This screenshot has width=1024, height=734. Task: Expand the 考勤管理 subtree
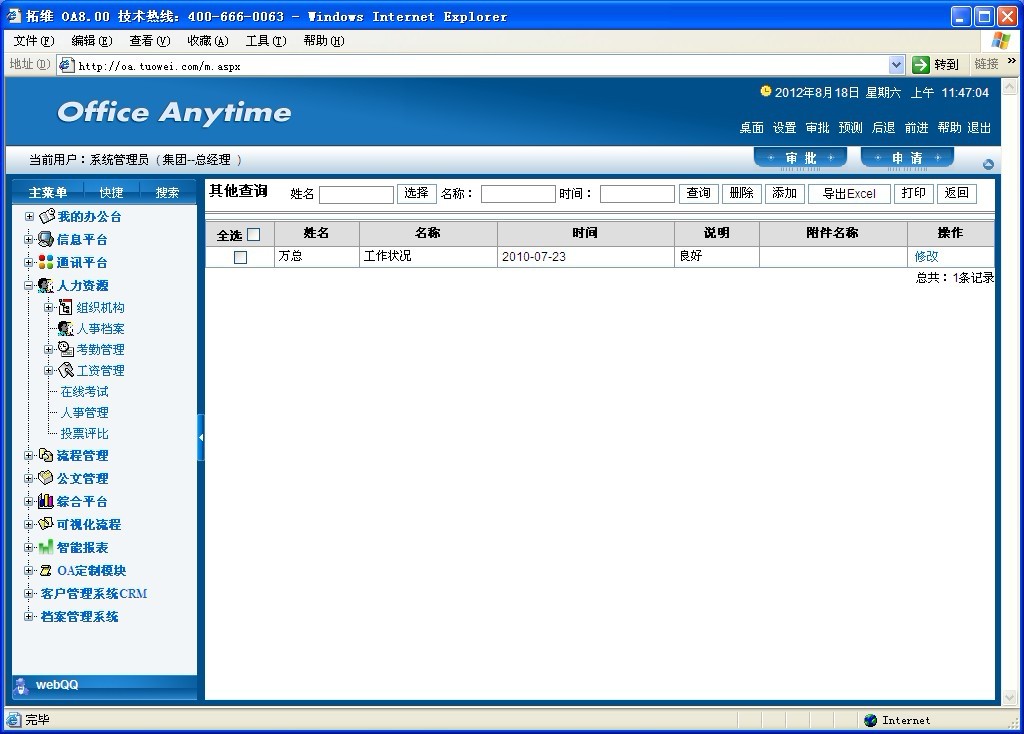click(x=49, y=350)
